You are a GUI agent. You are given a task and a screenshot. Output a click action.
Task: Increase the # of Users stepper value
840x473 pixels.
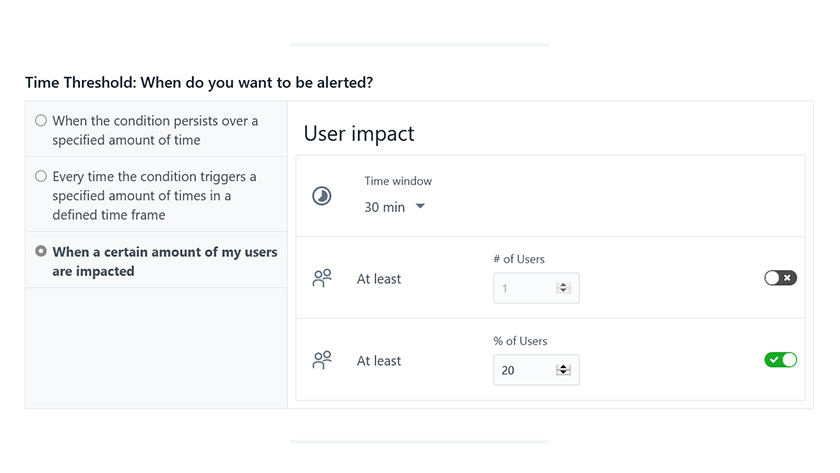pos(563,285)
